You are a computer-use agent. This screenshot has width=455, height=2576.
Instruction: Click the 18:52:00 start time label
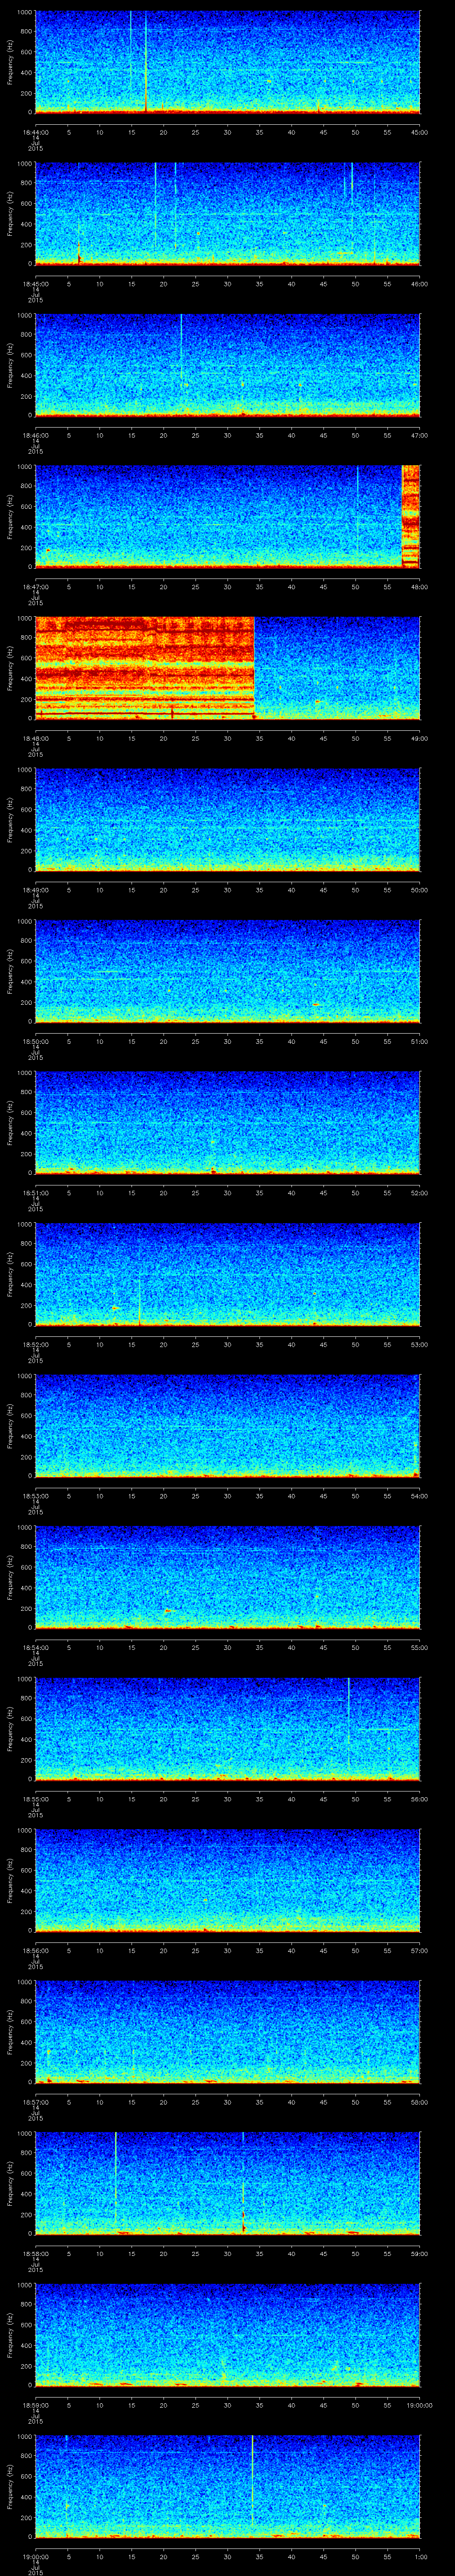(x=36, y=1344)
